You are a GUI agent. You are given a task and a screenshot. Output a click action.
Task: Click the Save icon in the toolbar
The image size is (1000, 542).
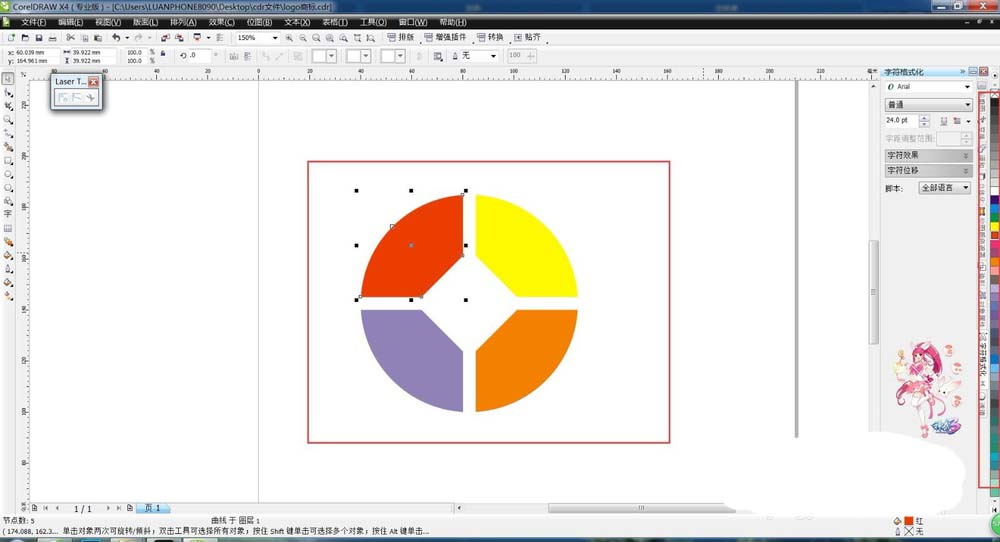coord(38,38)
